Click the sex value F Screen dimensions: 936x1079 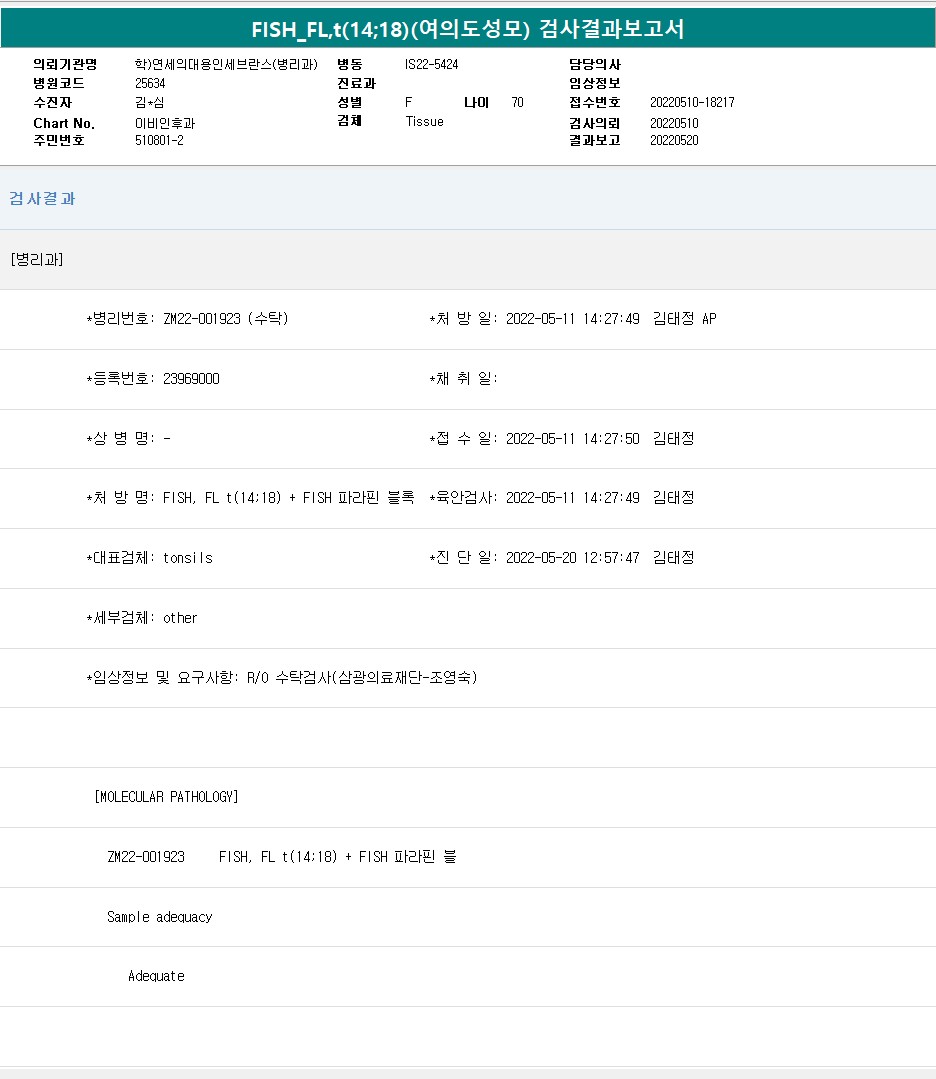click(x=408, y=103)
